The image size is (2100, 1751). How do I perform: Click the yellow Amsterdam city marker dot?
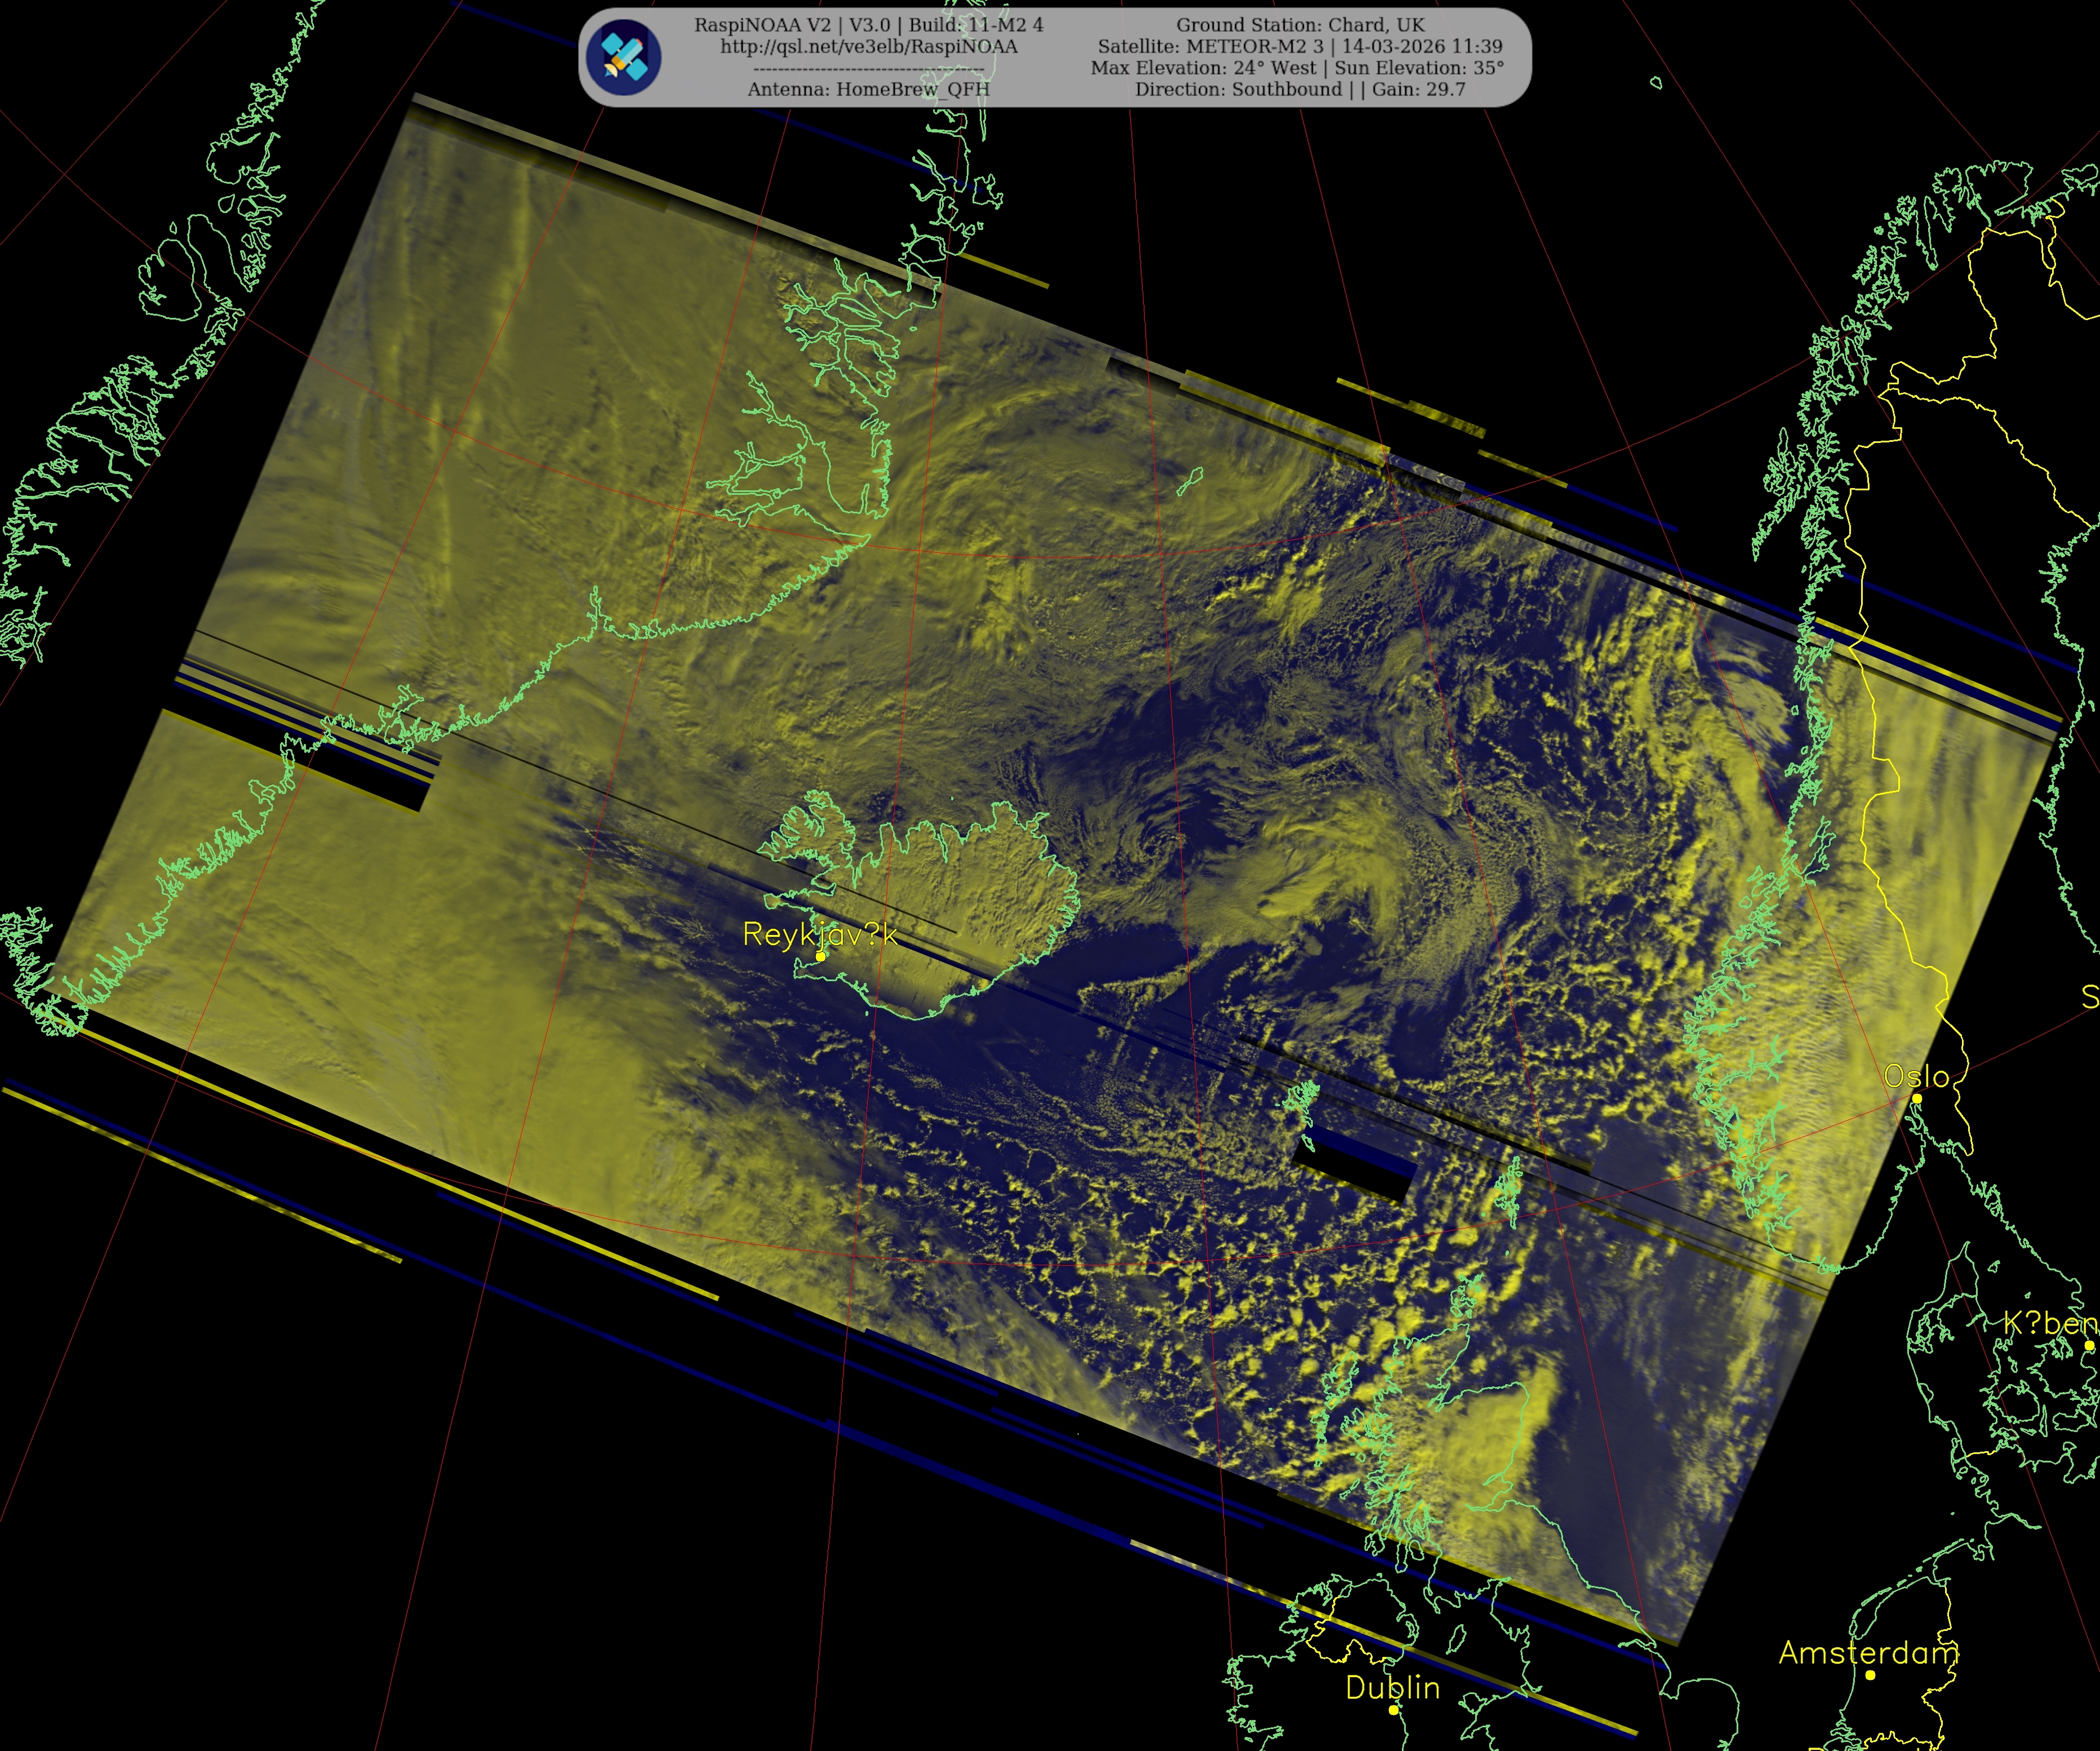coord(1870,1675)
